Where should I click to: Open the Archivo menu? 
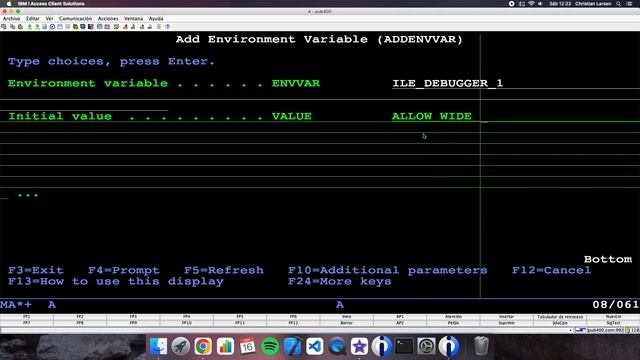pyautogui.click(x=11, y=19)
